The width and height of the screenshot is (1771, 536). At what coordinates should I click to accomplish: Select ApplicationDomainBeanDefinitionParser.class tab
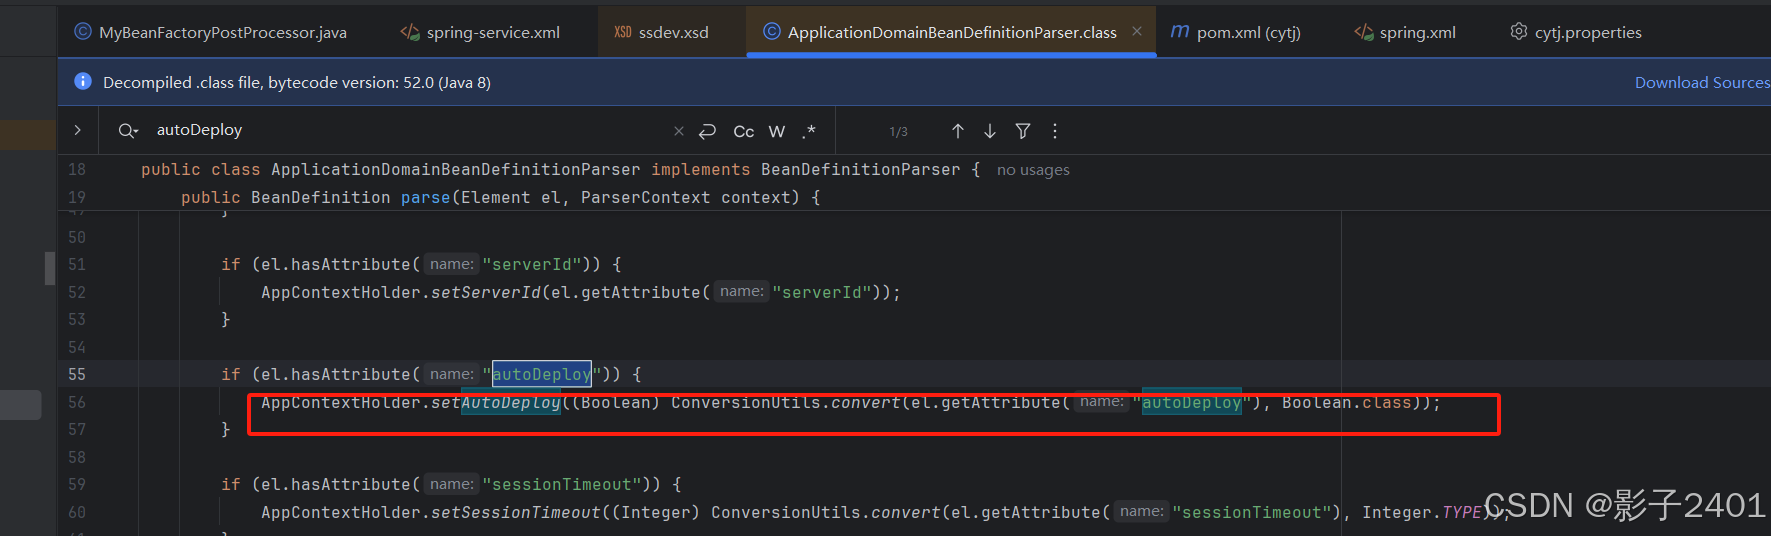point(952,32)
